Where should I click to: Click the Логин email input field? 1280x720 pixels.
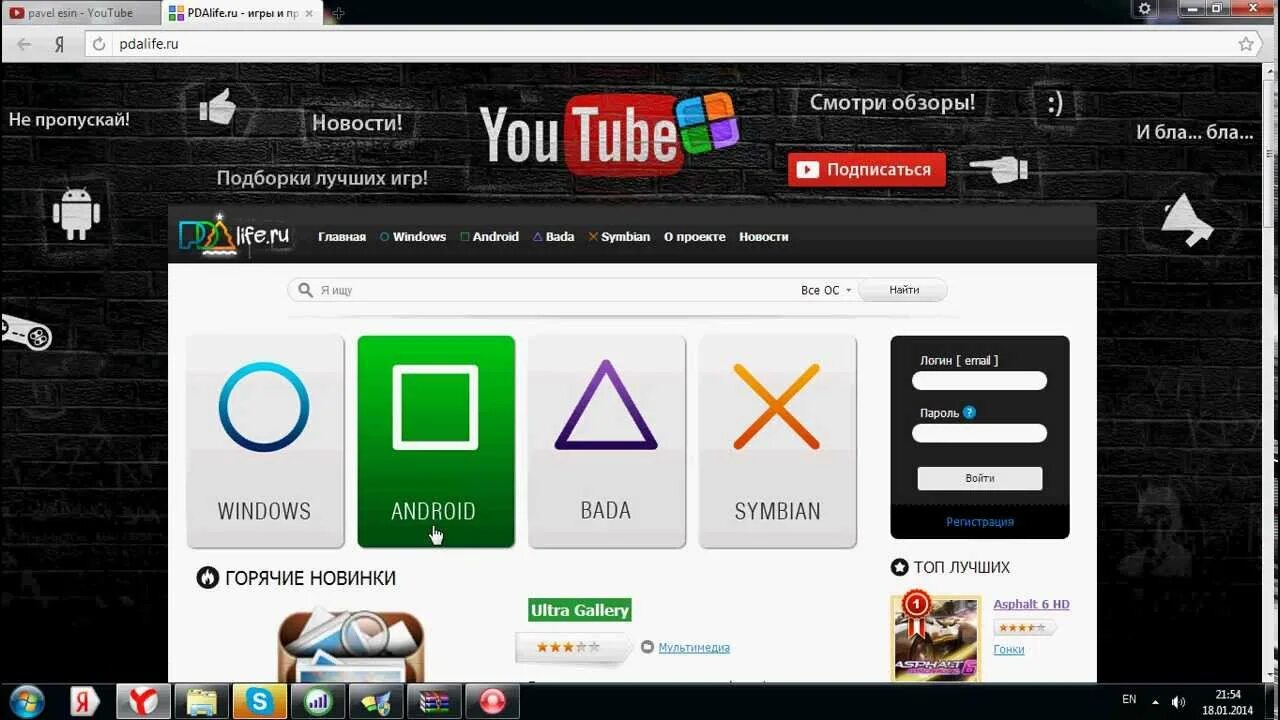pos(979,381)
